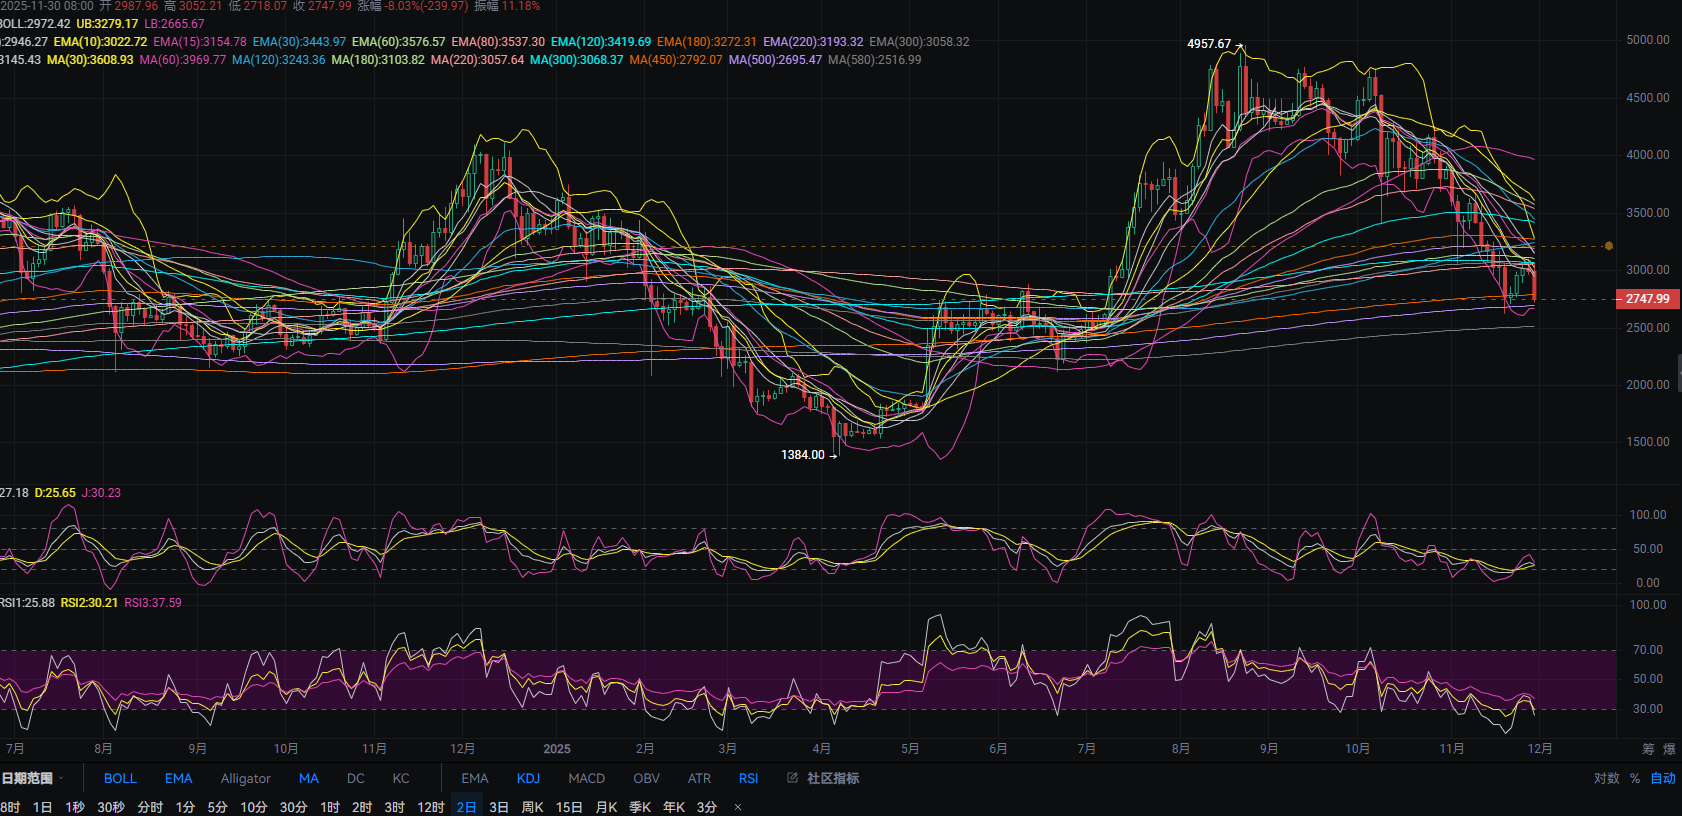Screen dimensions: 1682x816
Task: Click the orange alert dot on the price axis
Action: (1608, 245)
